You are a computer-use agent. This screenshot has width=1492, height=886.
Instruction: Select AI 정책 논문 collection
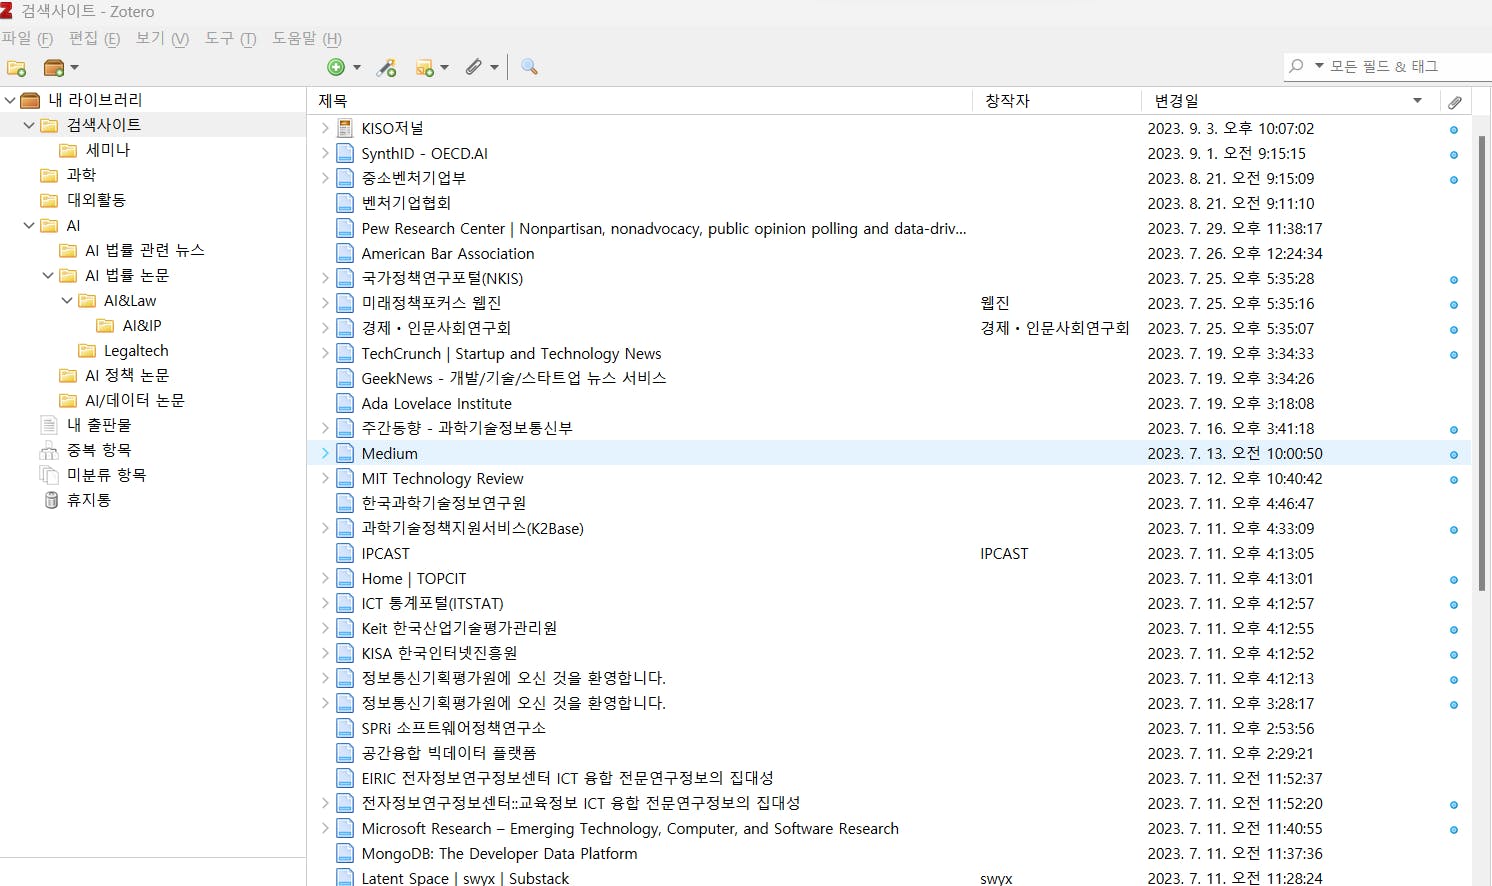click(x=127, y=375)
